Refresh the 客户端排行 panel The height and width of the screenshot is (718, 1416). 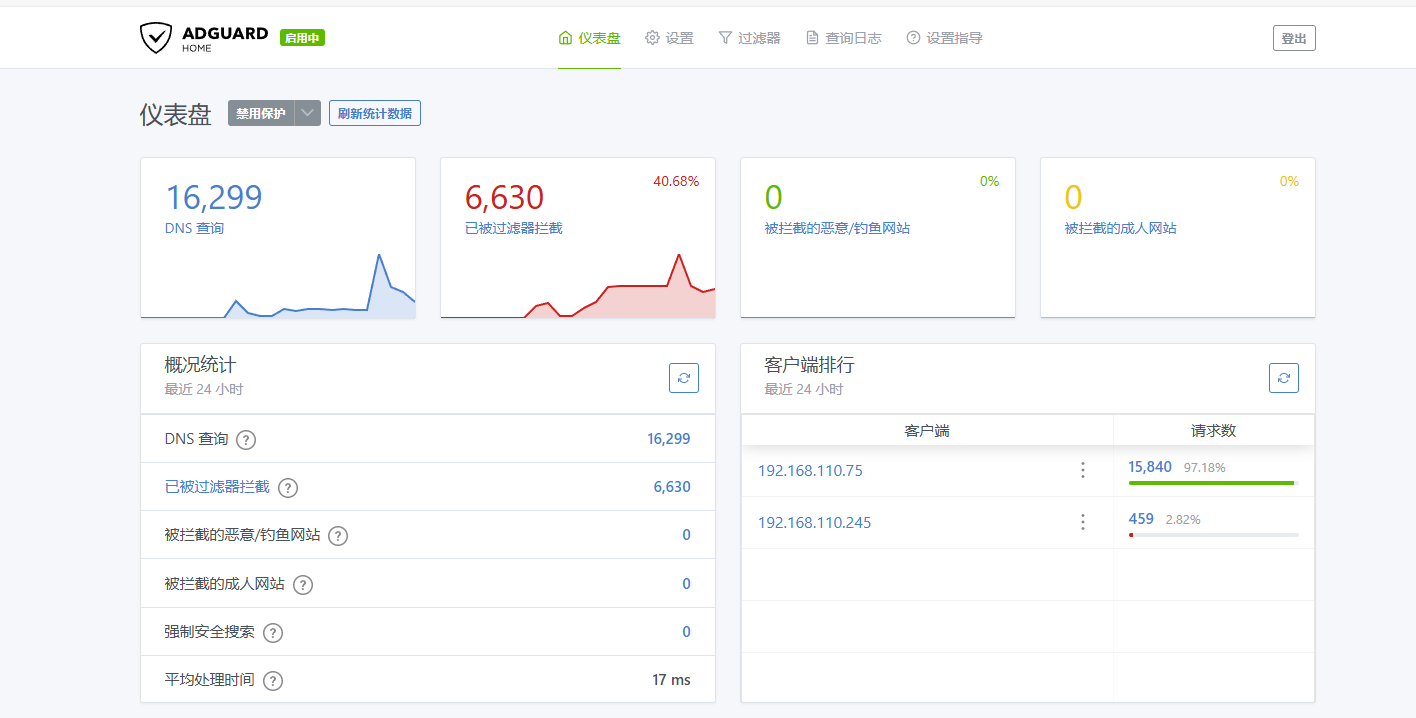click(x=1284, y=378)
